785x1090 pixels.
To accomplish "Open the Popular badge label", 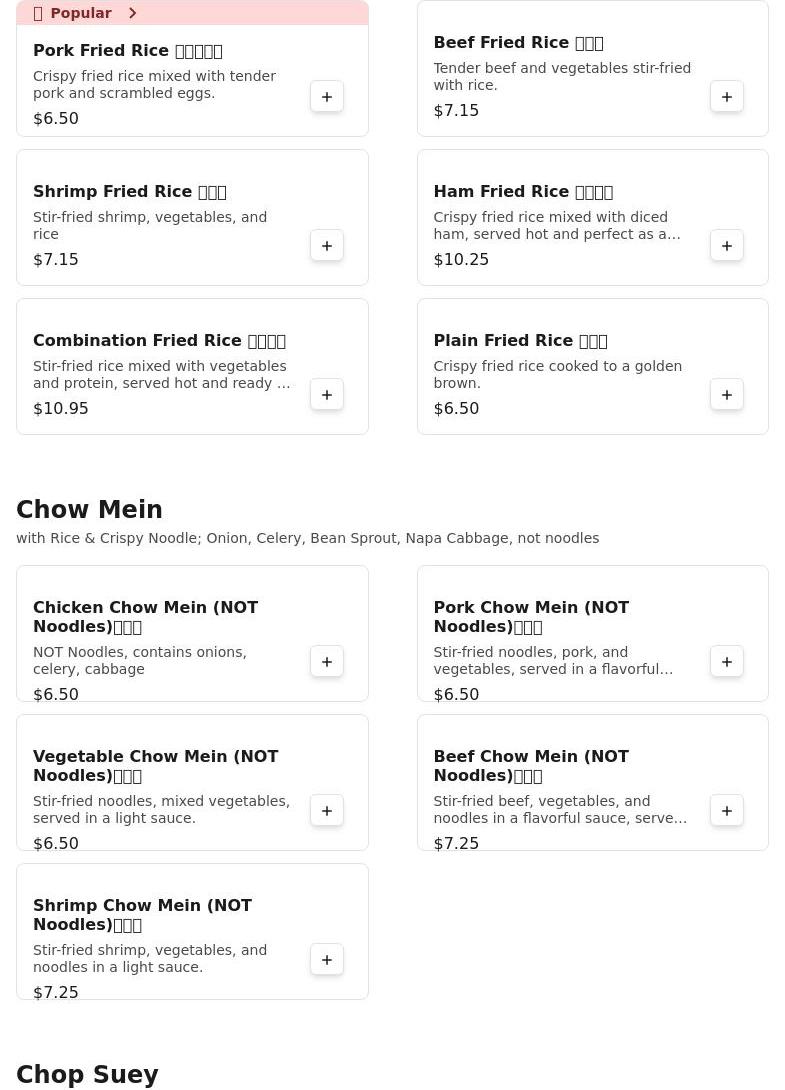I will tap(80, 13).
